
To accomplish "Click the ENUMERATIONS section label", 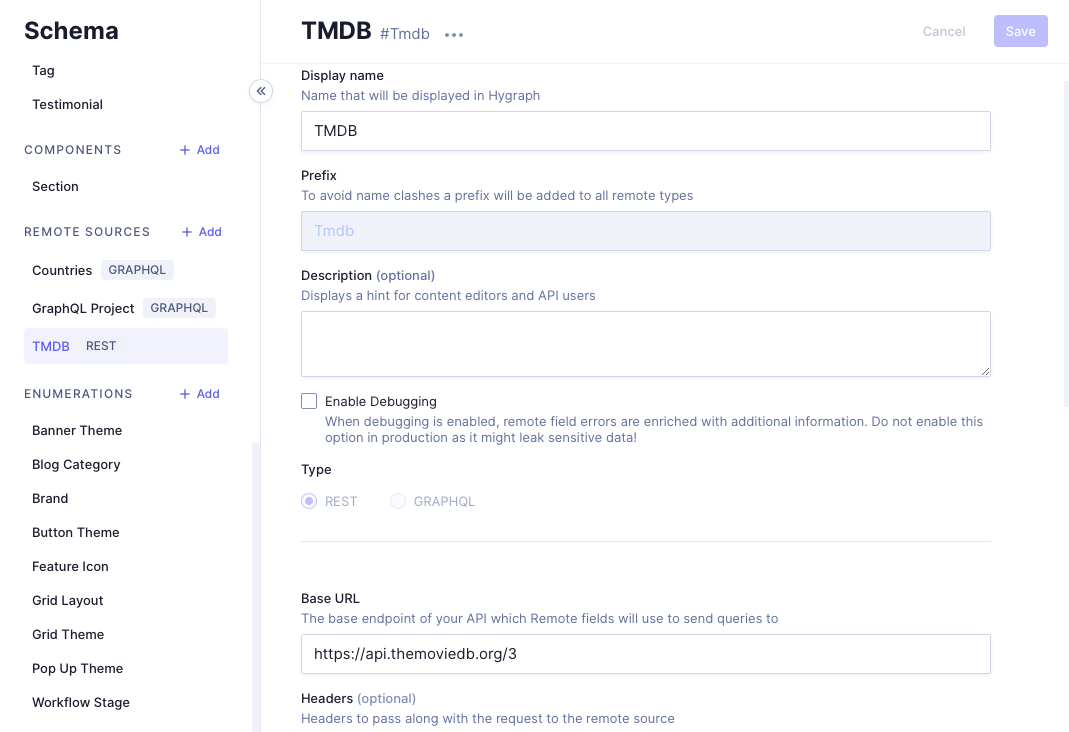I will [78, 394].
